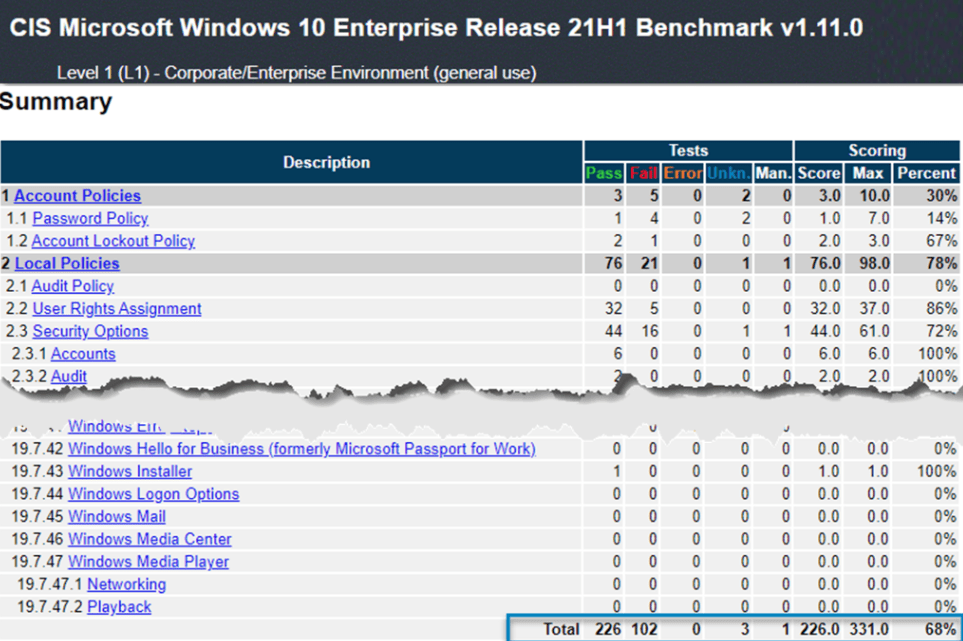Click the Pass column header

coord(604,173)
